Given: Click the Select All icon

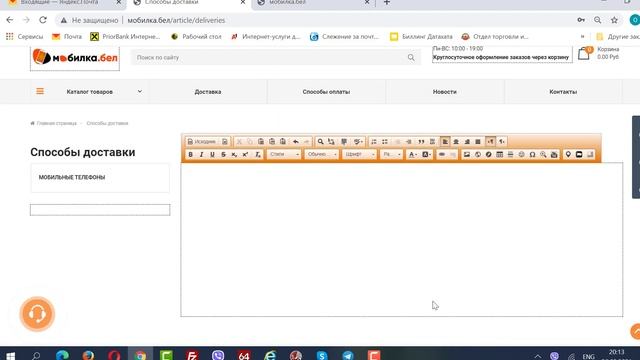Looking at the screenshot, I should [x=344, y=142].
